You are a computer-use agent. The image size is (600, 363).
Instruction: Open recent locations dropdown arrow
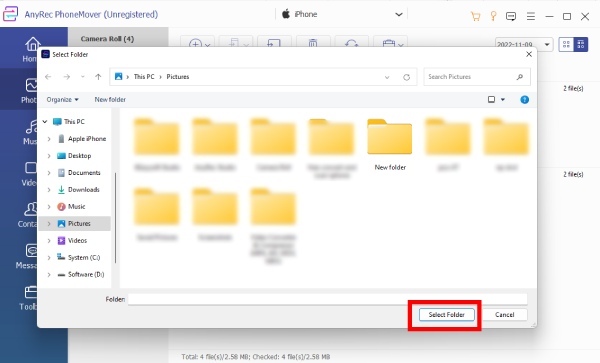click(x=83, y=77)
